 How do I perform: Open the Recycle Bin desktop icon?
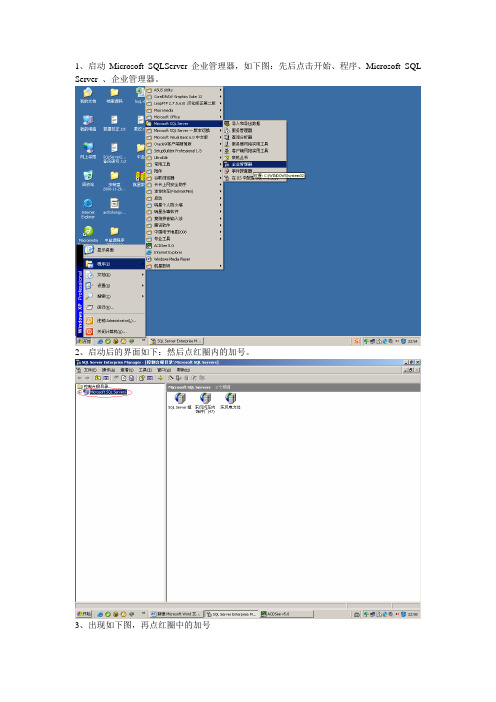pyautogui.click(x=88, y=178)
